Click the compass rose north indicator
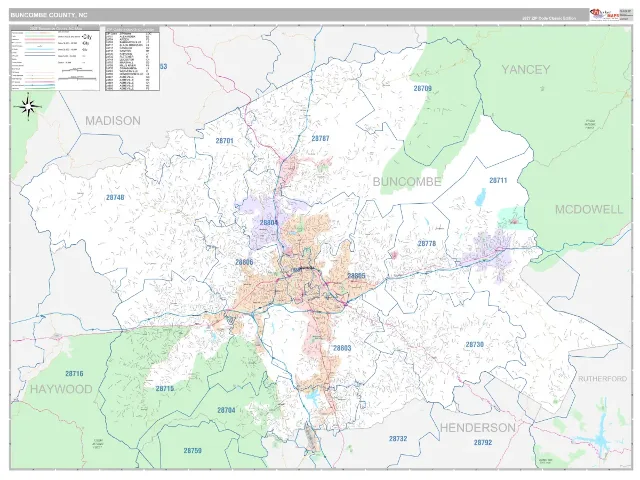 pyautogui.click(x=28, y=107)
